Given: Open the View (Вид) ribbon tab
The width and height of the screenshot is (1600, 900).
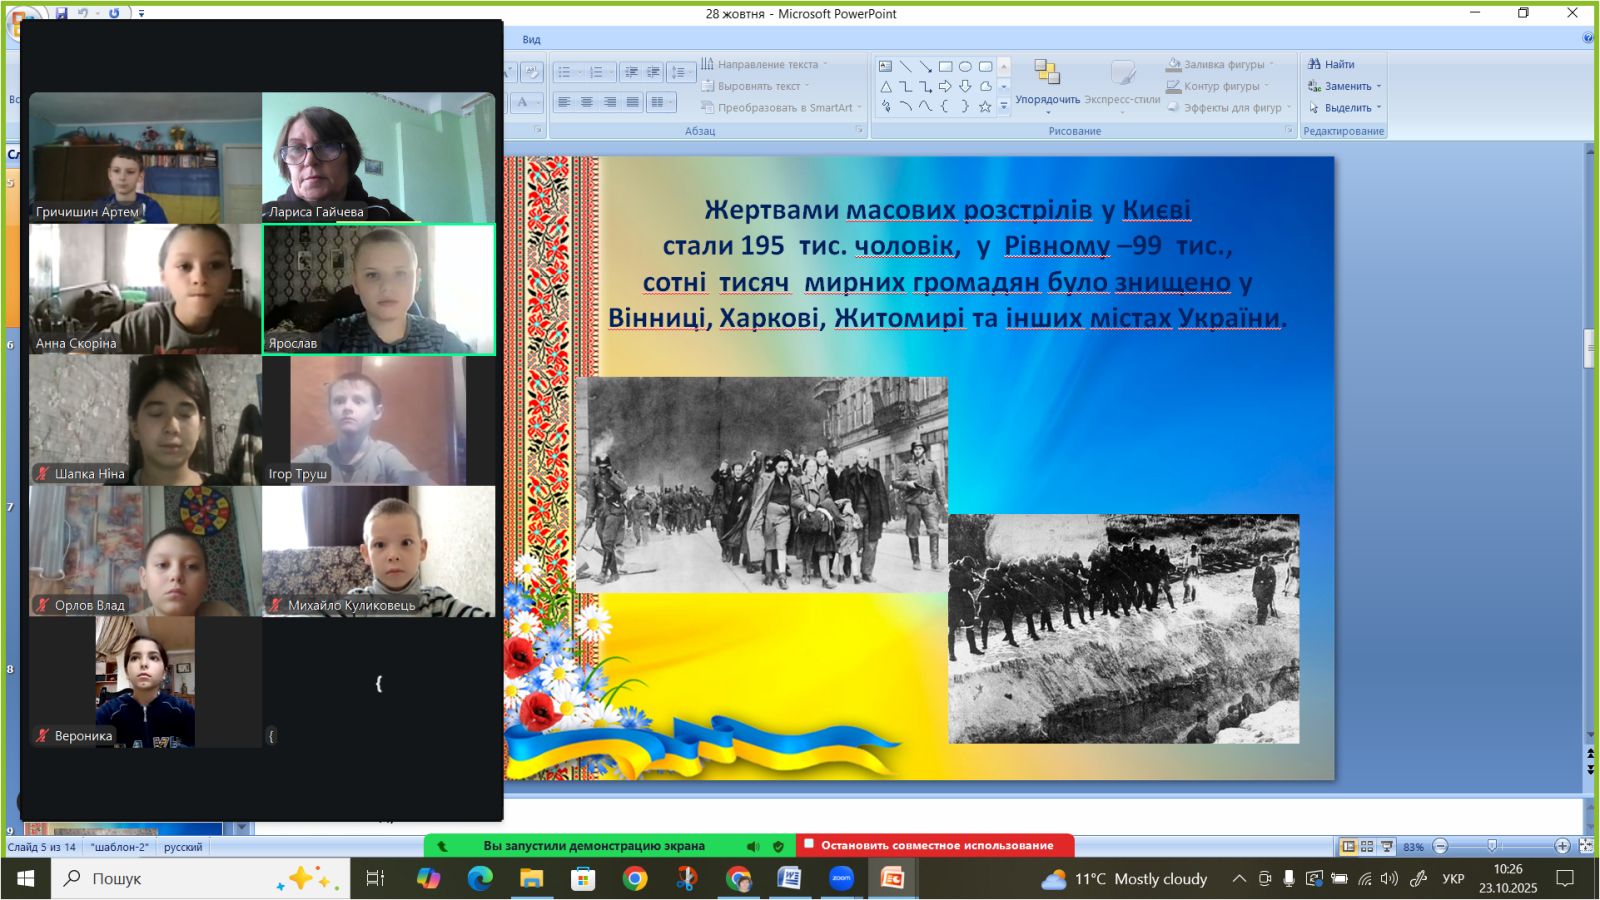Looking at the screenshot, I should [x=531, y=40].
